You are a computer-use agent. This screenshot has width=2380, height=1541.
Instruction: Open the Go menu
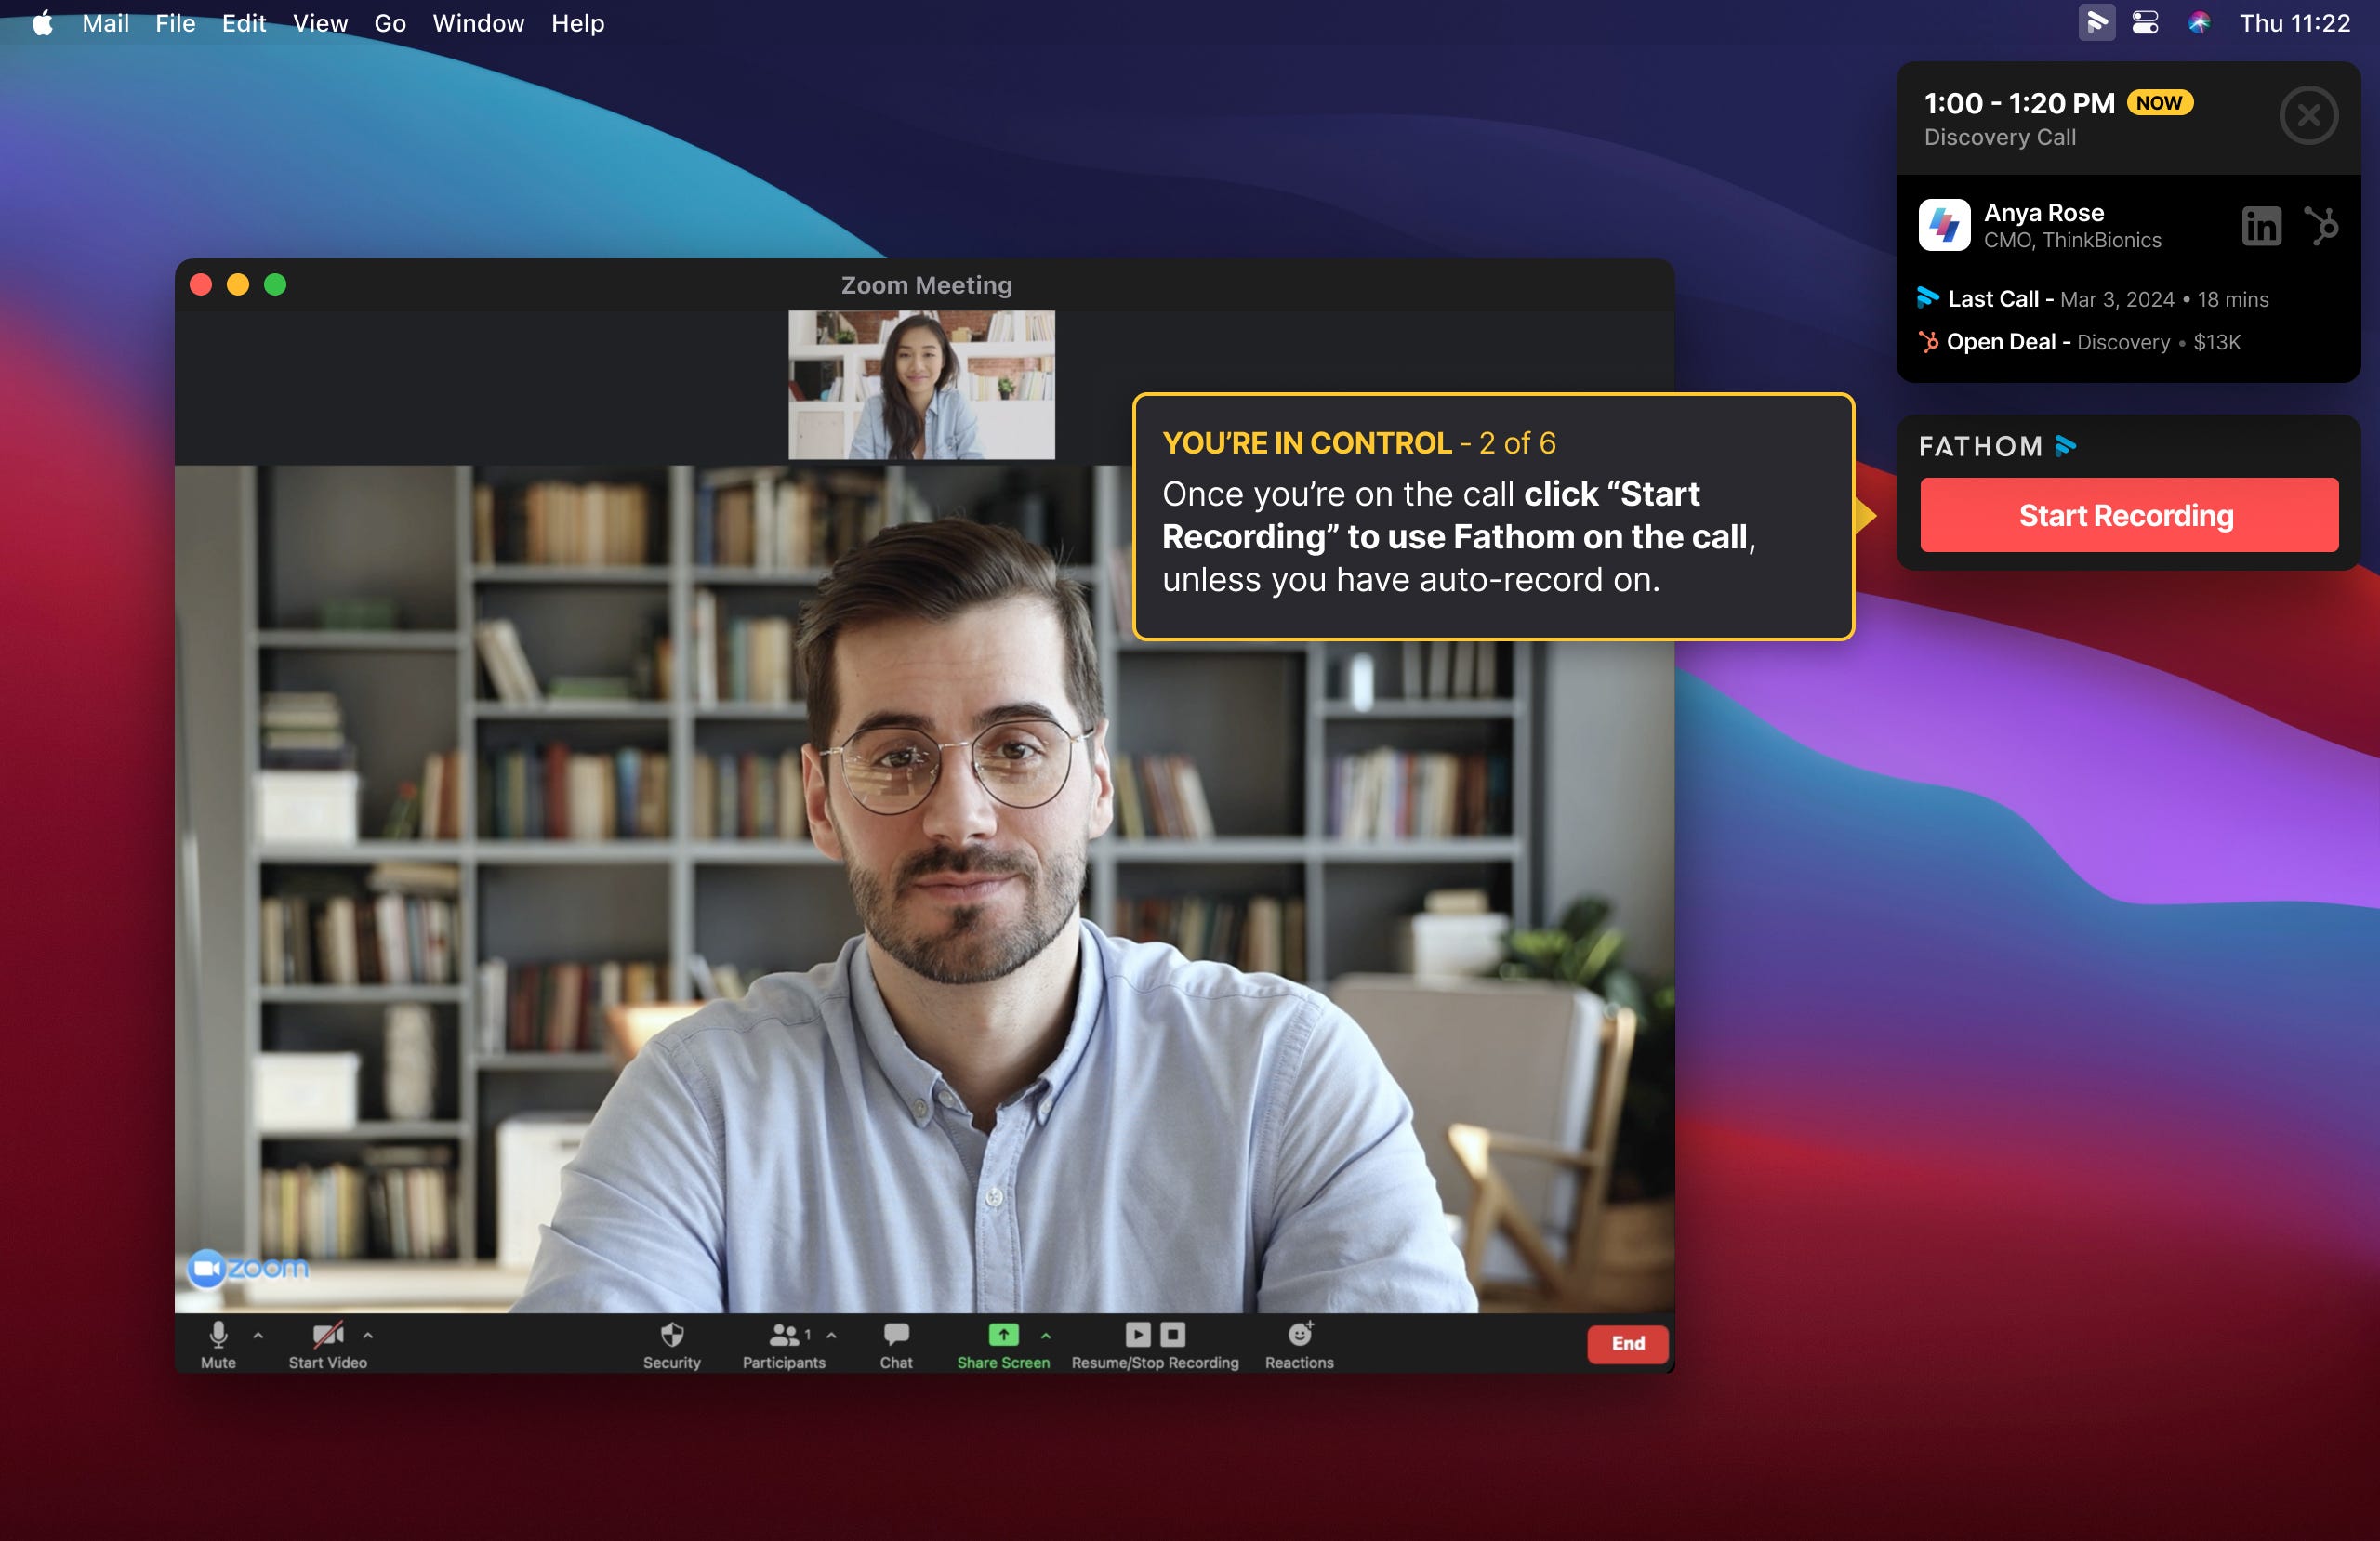click(389, 23)
